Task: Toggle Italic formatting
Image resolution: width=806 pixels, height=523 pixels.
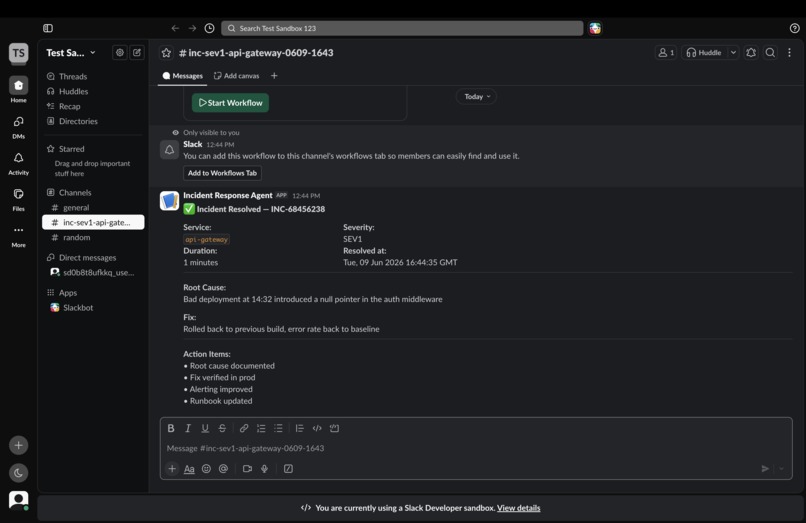Action: tap(188, 428)
